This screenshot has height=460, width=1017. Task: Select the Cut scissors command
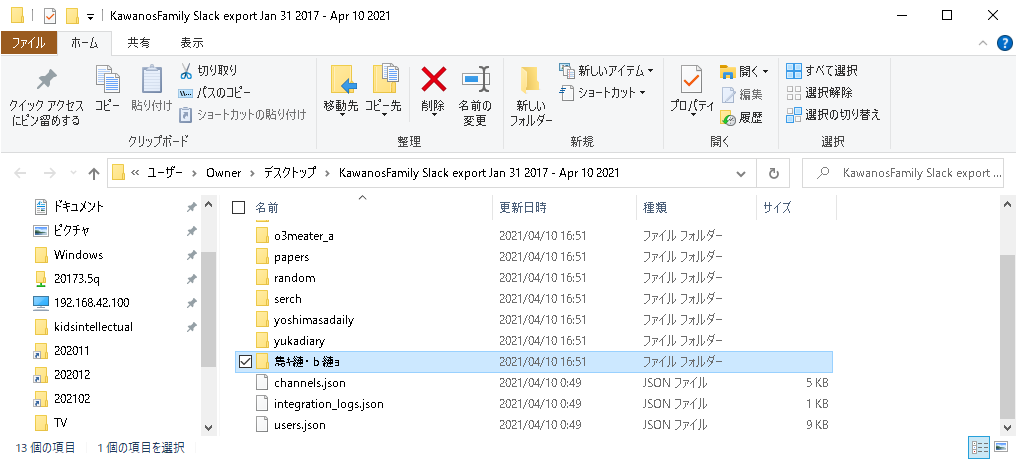point(208,70)
